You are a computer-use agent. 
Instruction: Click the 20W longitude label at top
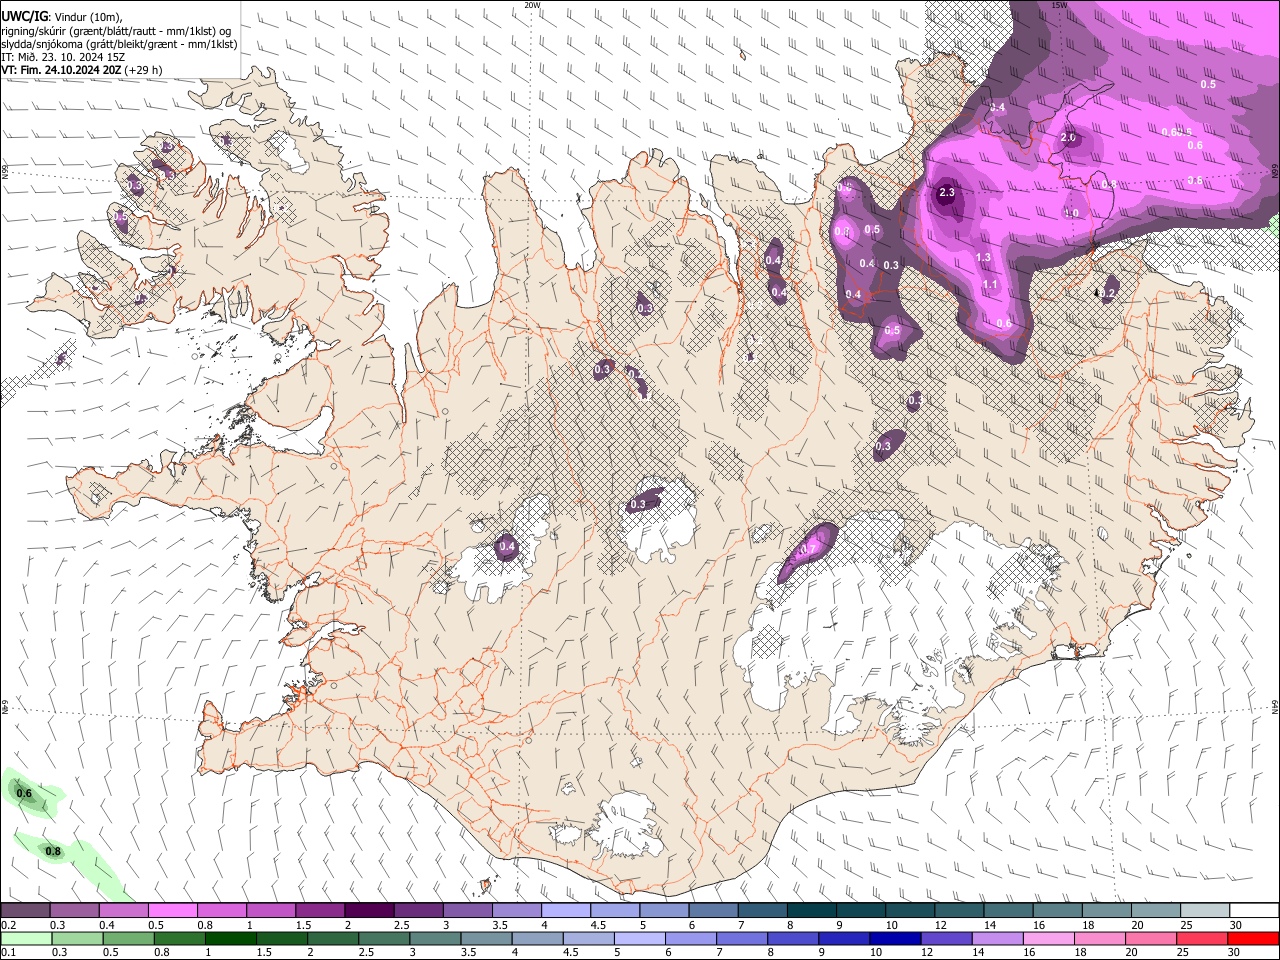(532, 5)
